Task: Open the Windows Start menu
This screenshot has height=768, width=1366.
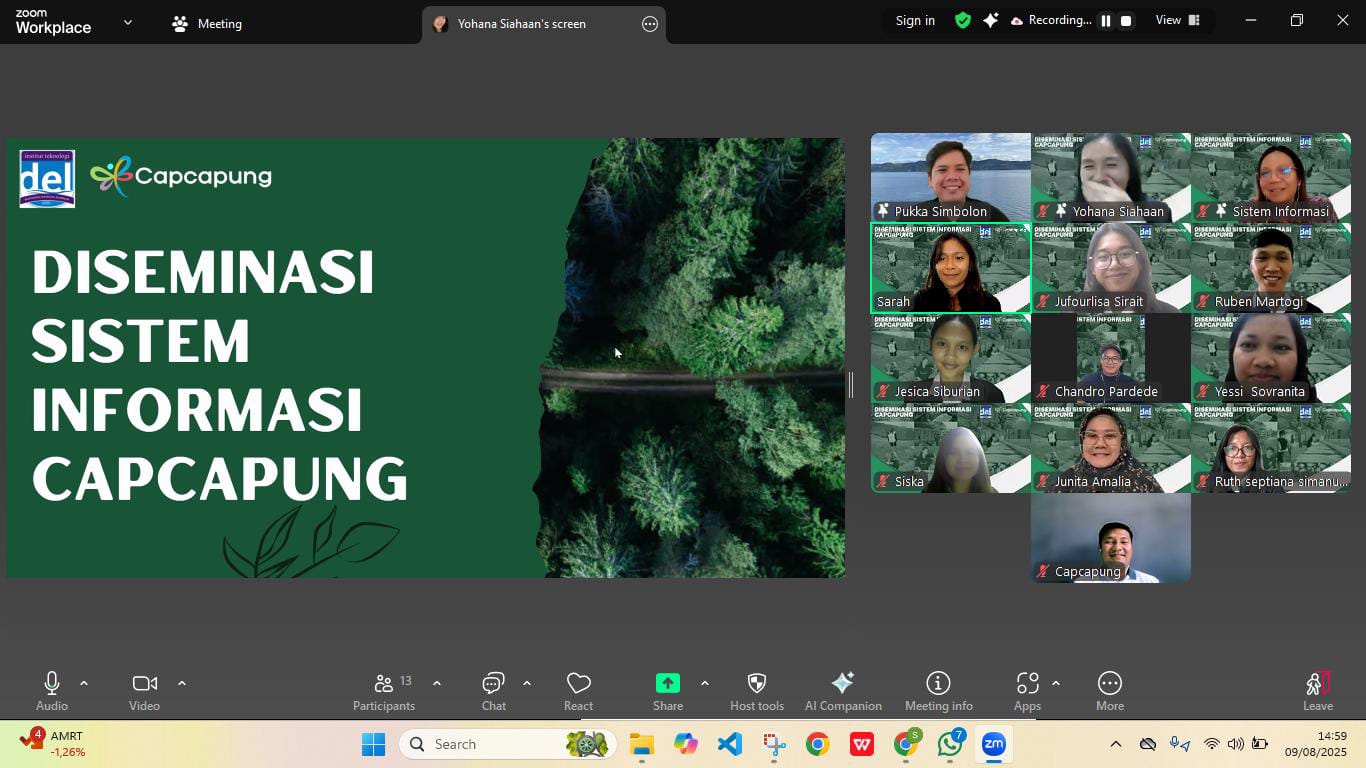Action: click(373, 744)
